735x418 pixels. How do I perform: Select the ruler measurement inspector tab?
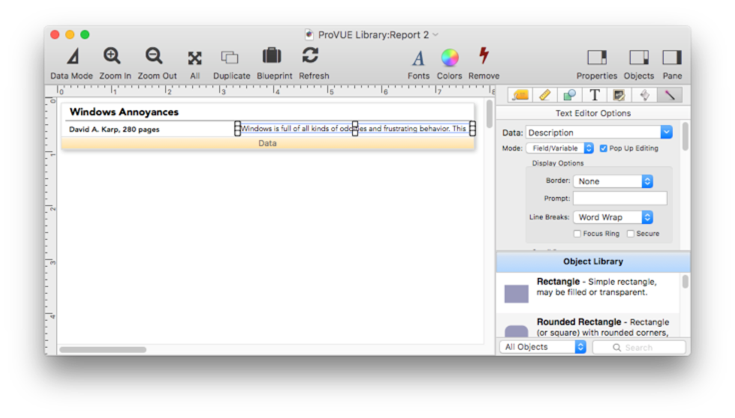[544, 95]
